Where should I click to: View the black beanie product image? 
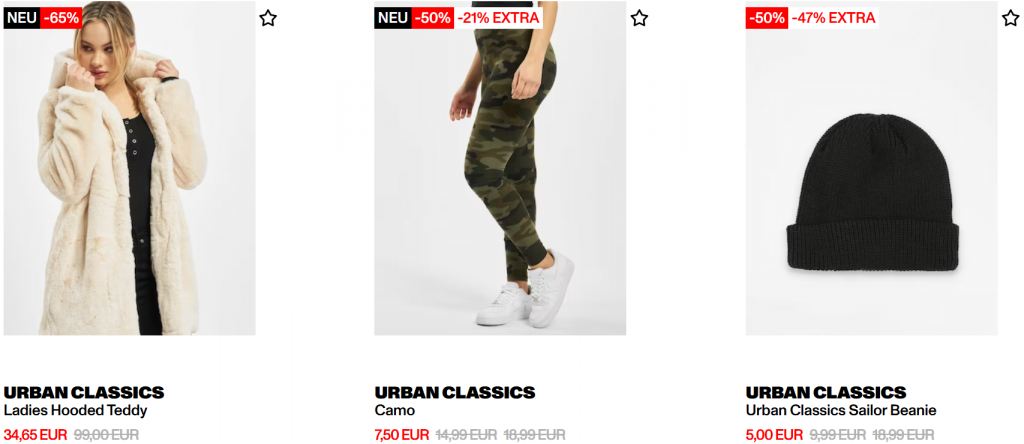[871, 168]
